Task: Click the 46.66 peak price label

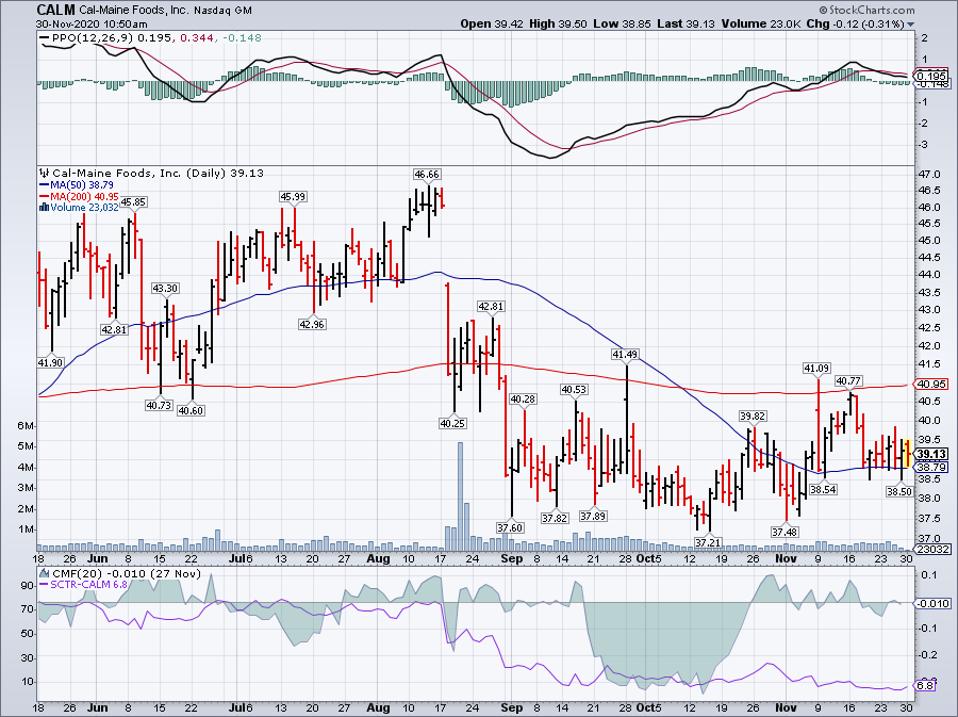Action: [426, 174]
